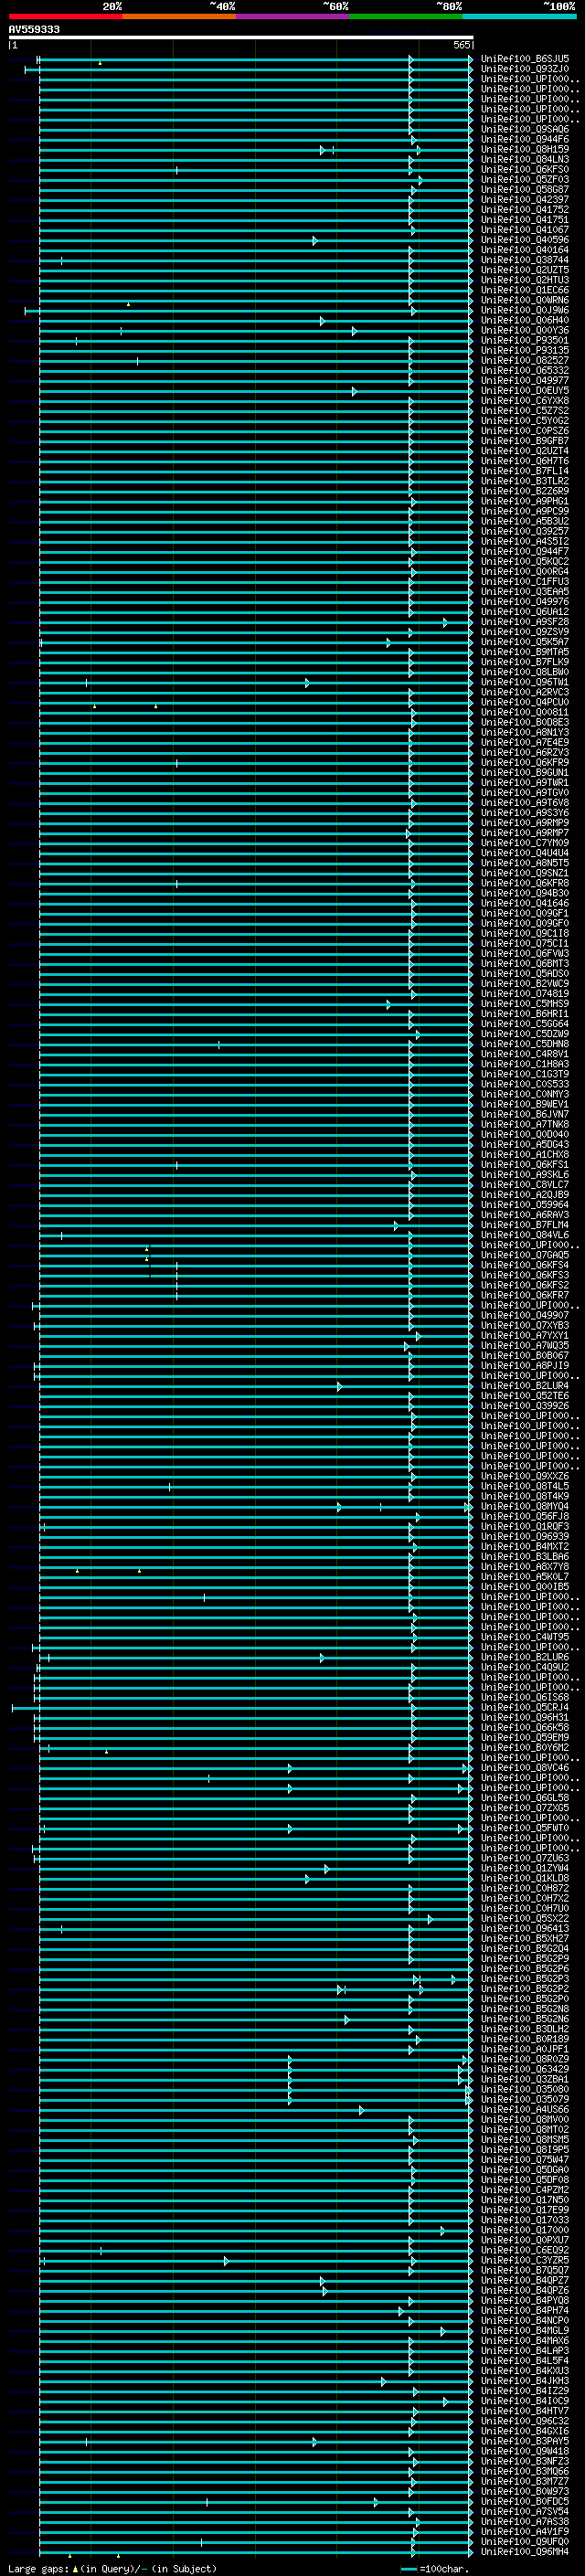
Task: Select the UniRef100_Q944F6 row label
Action: 525,139
